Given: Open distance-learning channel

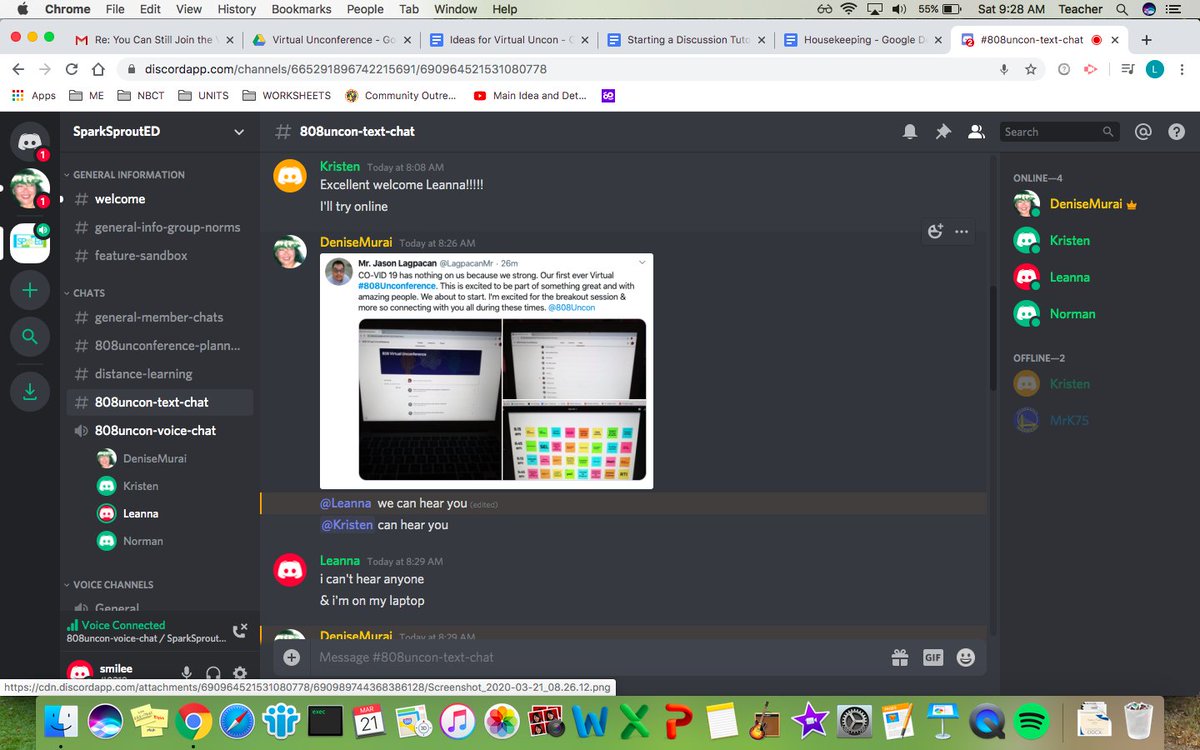Looking at the screenshot, I should [x=160, y=374].
